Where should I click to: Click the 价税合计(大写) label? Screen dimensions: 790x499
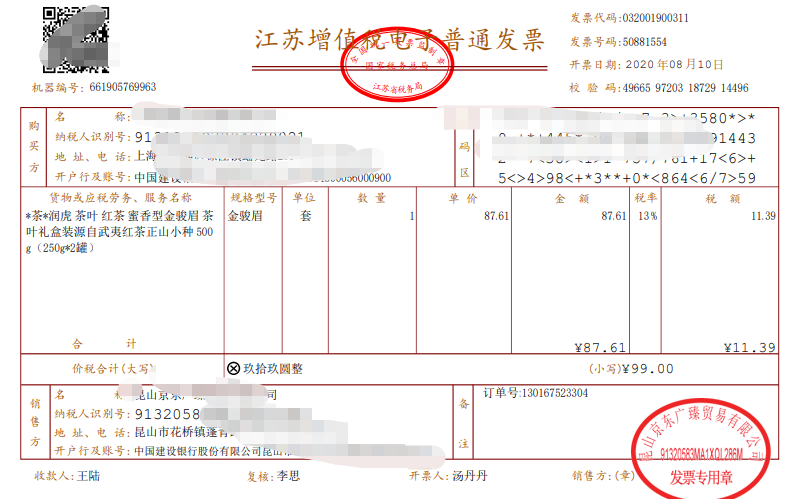[x=112, y=369]
